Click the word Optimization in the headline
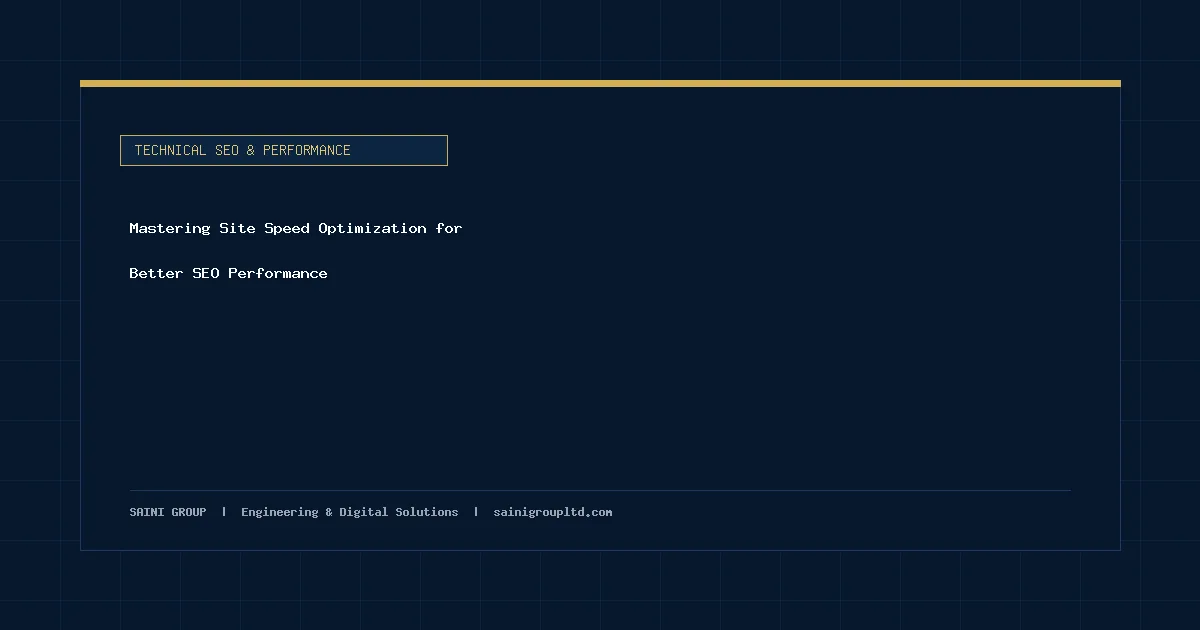The height and width of the screenshot is (630, 1200). [372, 228]
